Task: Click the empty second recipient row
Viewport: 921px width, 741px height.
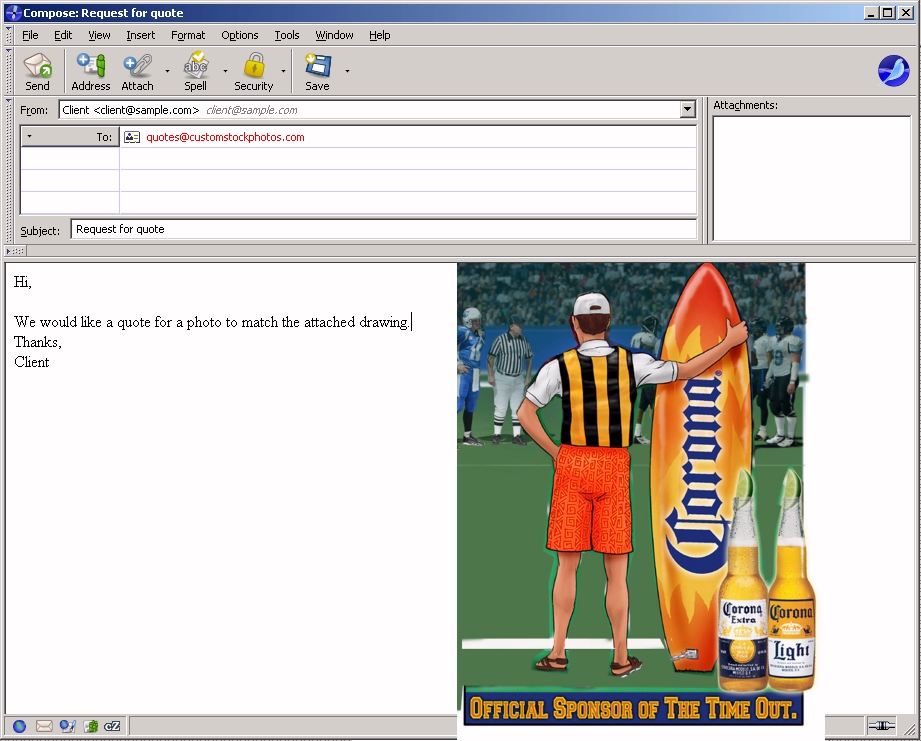Action: [x=408, y=159]
